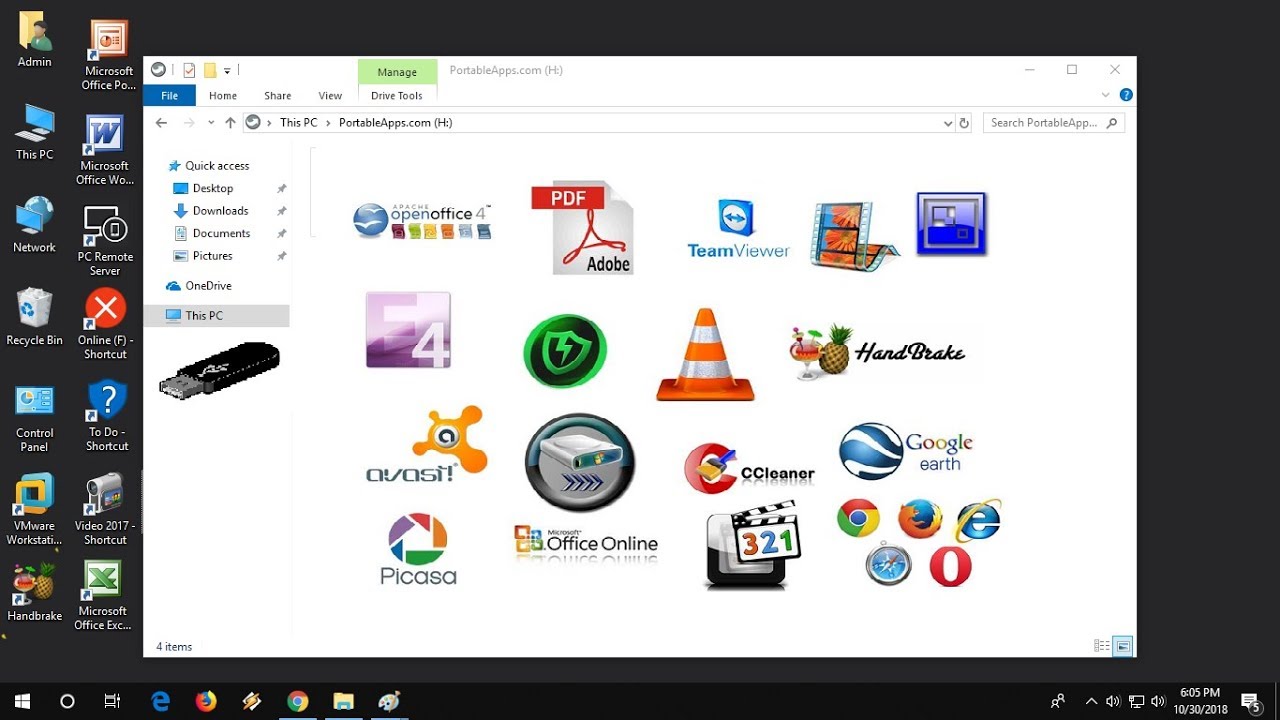Select This PC in the navigation pane
The height and width of the screenshot is (720, 1280).
point(216,316)
